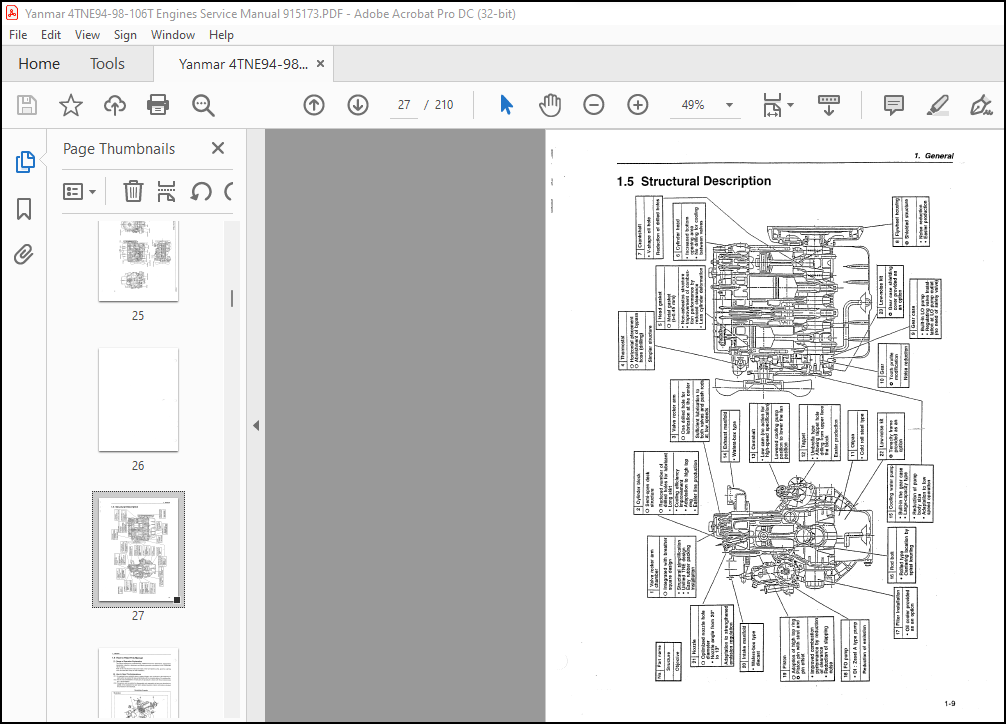This screenshot has width=1006, height=724.
Task: Open thumbnail options dropdown menu
Action: click(80, 191)
